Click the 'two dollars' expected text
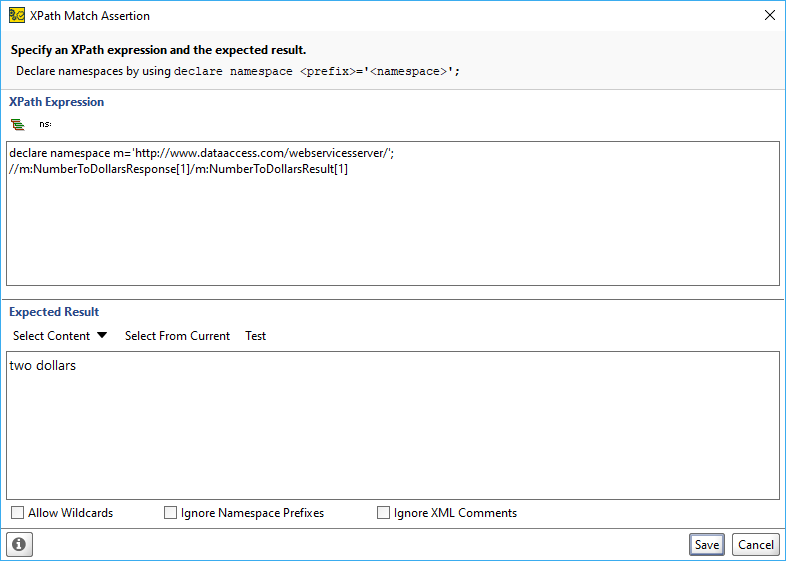The height and width of the screenshot is (561, 786). coord(43,365)
